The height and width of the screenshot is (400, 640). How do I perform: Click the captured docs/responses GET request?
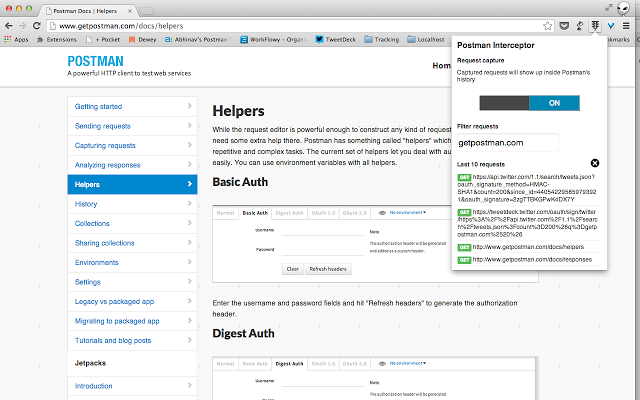coord(528,260)
